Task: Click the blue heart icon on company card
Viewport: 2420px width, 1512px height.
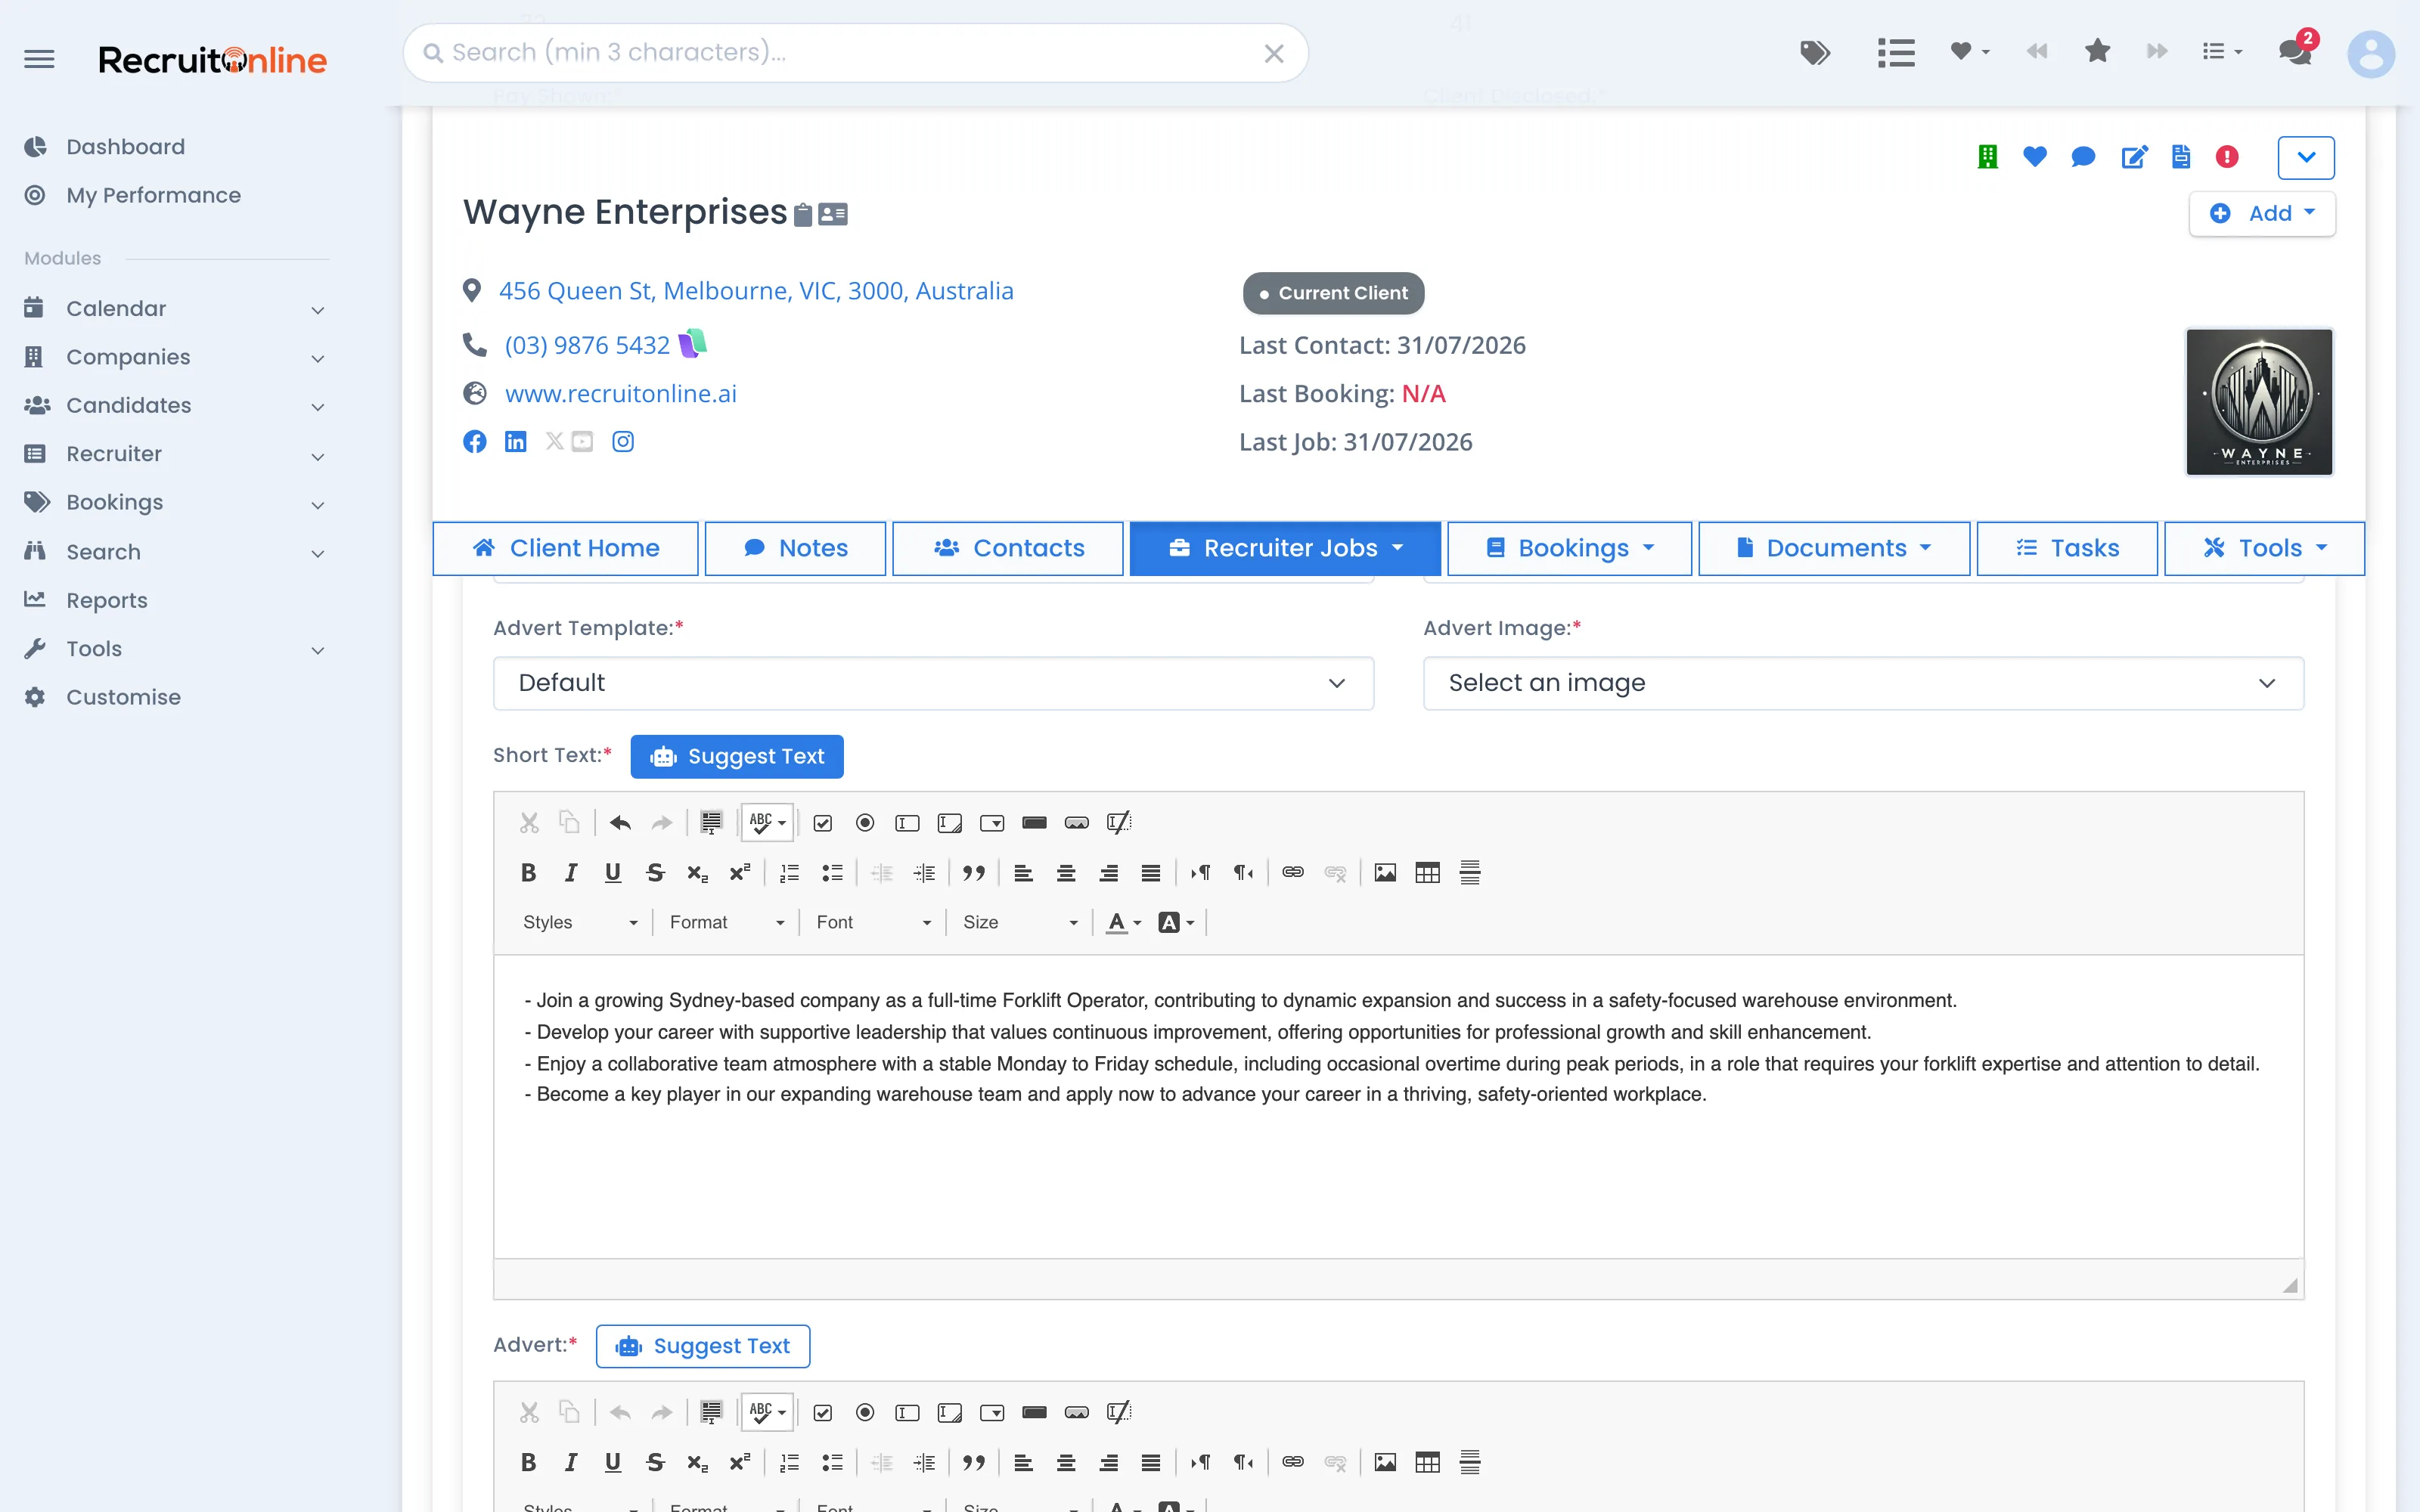Action: (x=2035, y=157)
